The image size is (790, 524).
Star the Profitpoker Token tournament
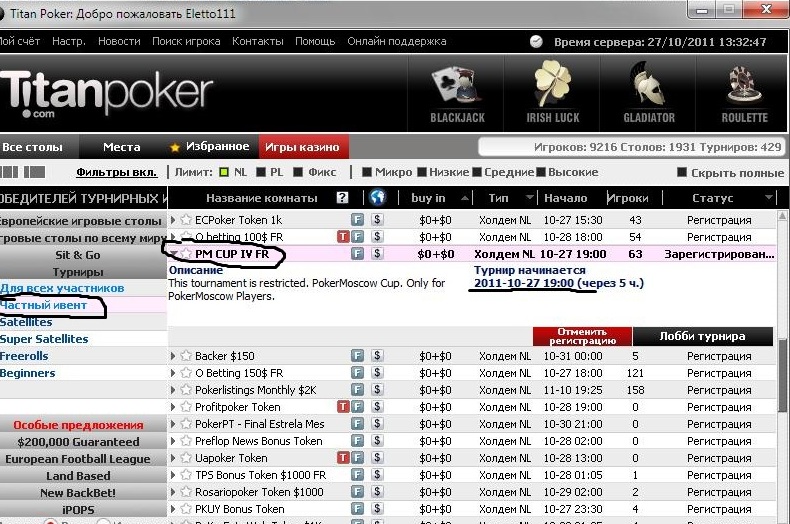click(186, 407)
